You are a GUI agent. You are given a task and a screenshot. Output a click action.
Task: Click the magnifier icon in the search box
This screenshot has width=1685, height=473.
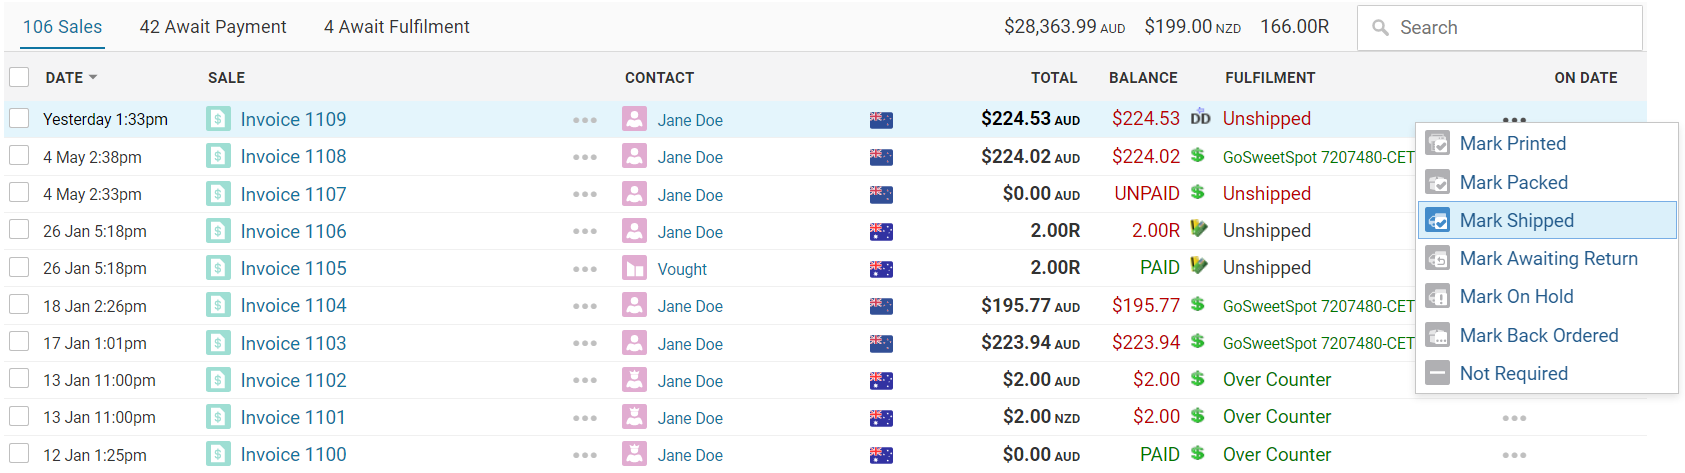tap(1380, 28)
